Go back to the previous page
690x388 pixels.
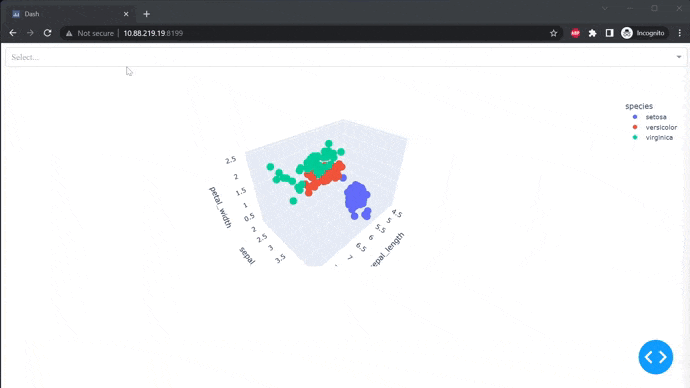tap(13, 33)
